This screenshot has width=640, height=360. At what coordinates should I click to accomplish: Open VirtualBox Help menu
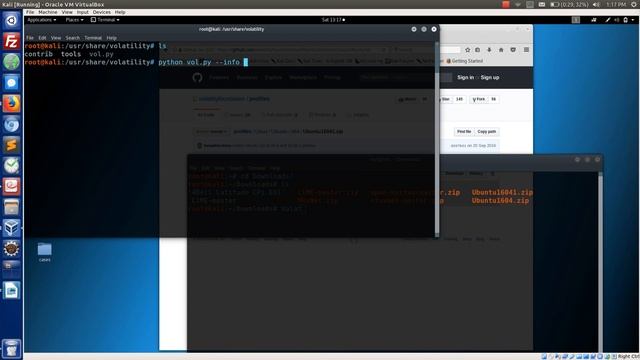[x=120, y=12]
